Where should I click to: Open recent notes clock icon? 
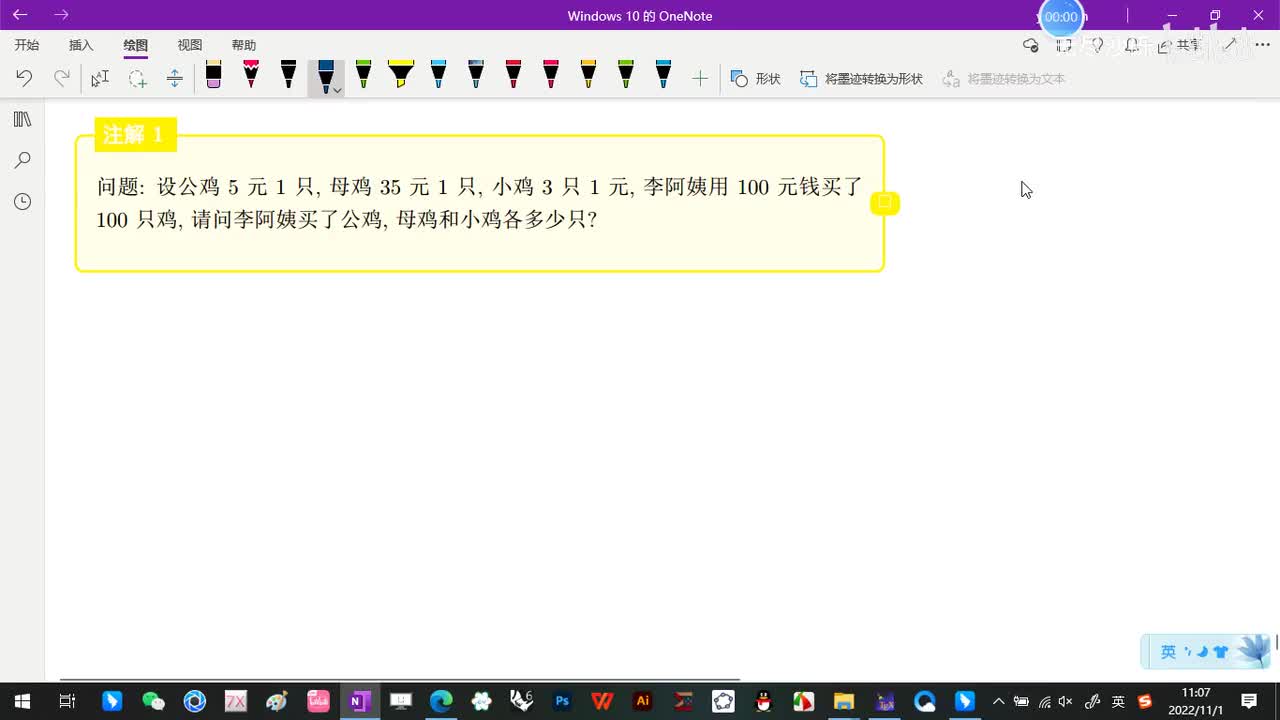(22, 201)
